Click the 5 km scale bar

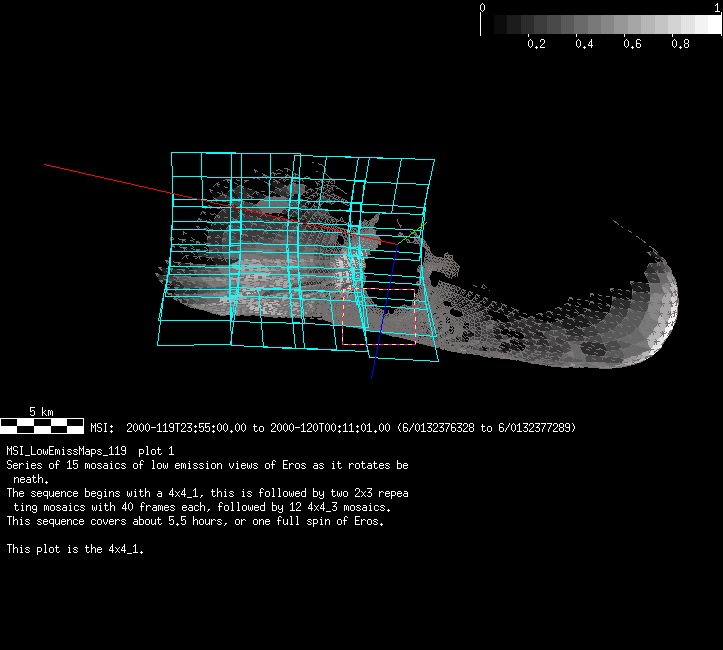pyautogui.click(x=42, y=425)
